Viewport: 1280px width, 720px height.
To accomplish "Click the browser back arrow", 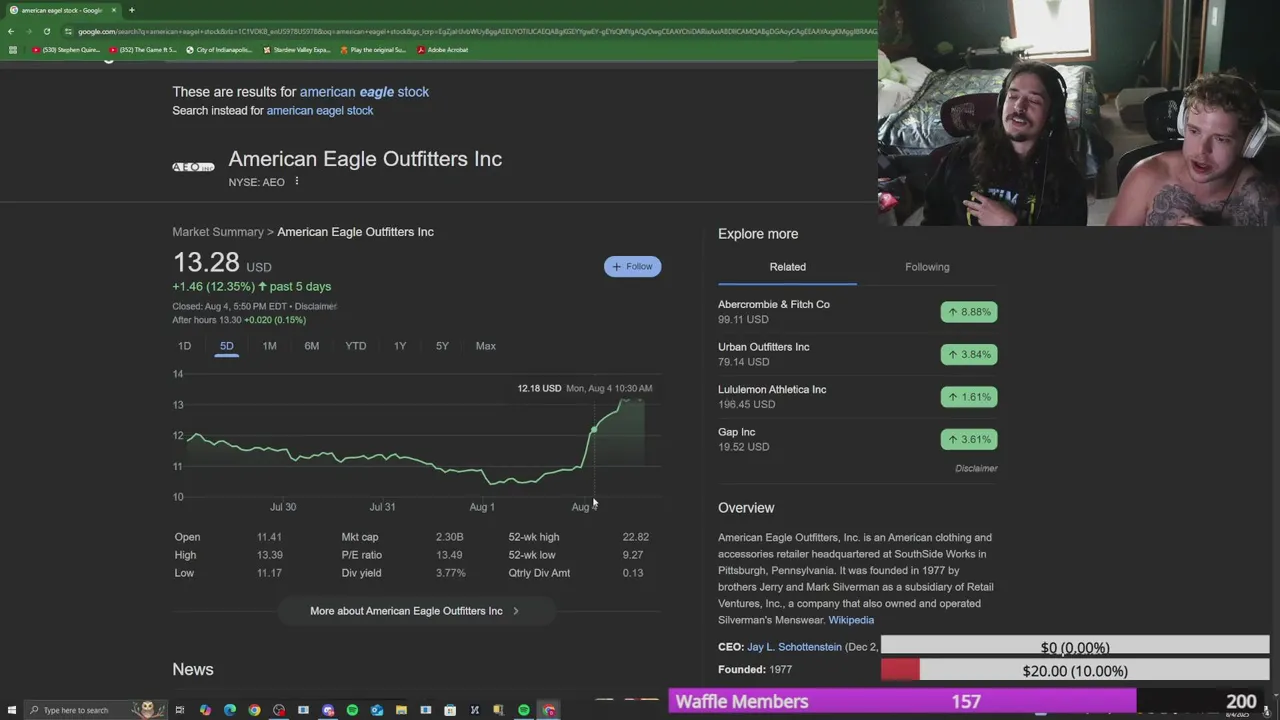I will 11,31.
